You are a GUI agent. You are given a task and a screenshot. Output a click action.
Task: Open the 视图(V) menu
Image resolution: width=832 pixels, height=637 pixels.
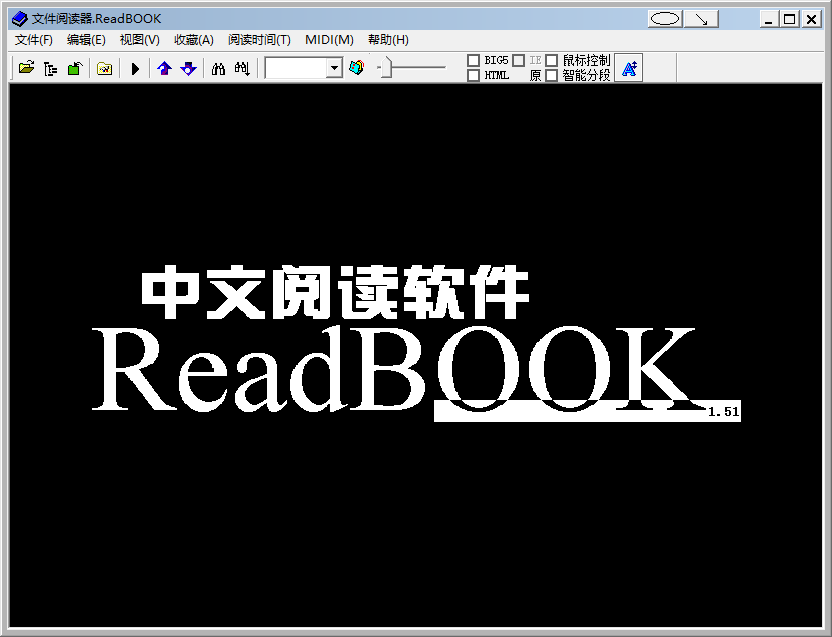click(x=139, y=40)
